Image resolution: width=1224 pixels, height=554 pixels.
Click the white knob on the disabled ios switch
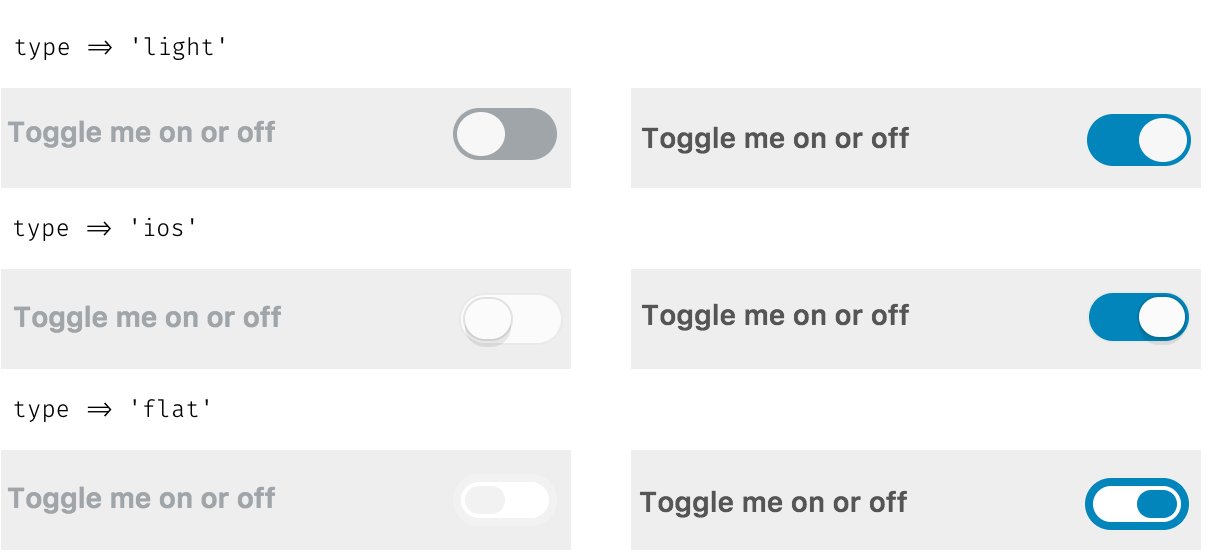(488, 320)
